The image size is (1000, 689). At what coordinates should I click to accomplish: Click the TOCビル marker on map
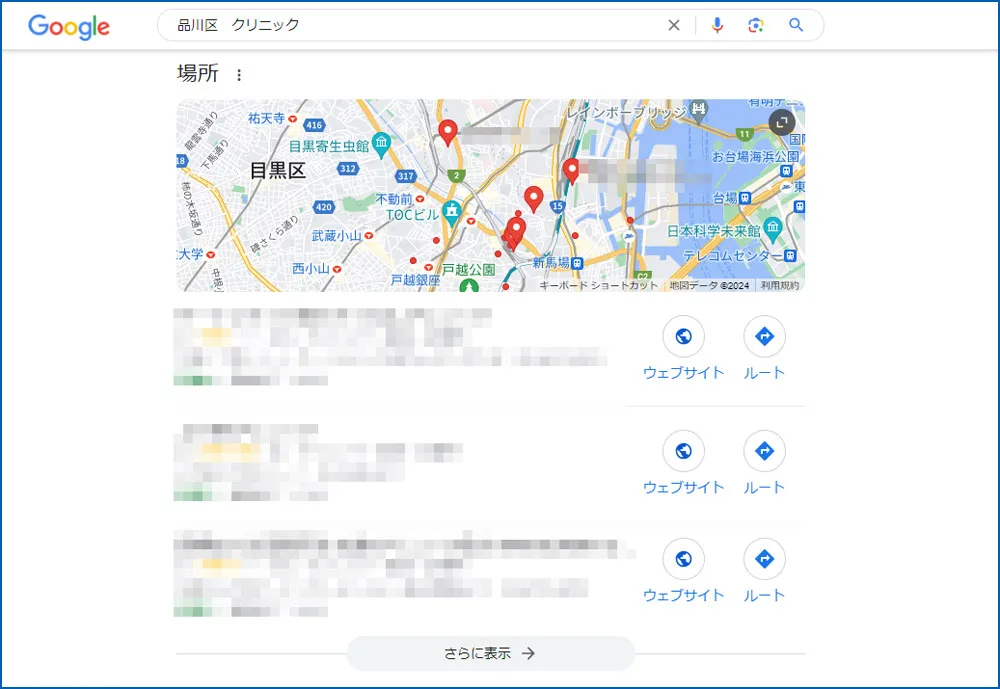coord(452,213)
